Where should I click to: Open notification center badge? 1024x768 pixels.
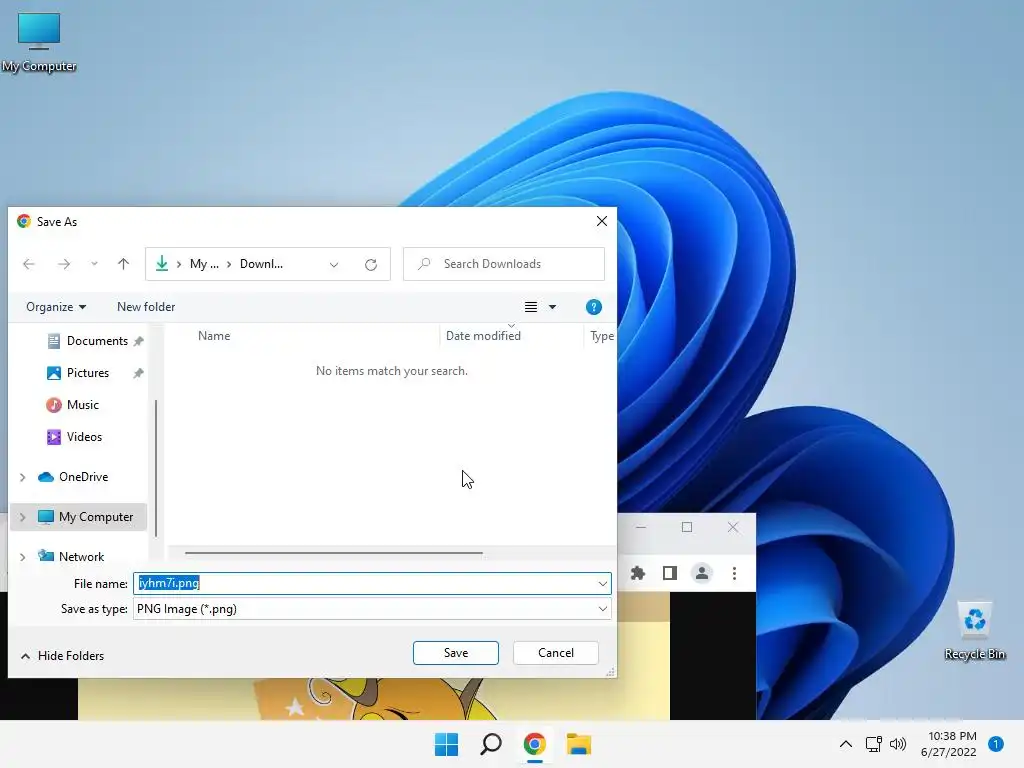coord(996,744)
